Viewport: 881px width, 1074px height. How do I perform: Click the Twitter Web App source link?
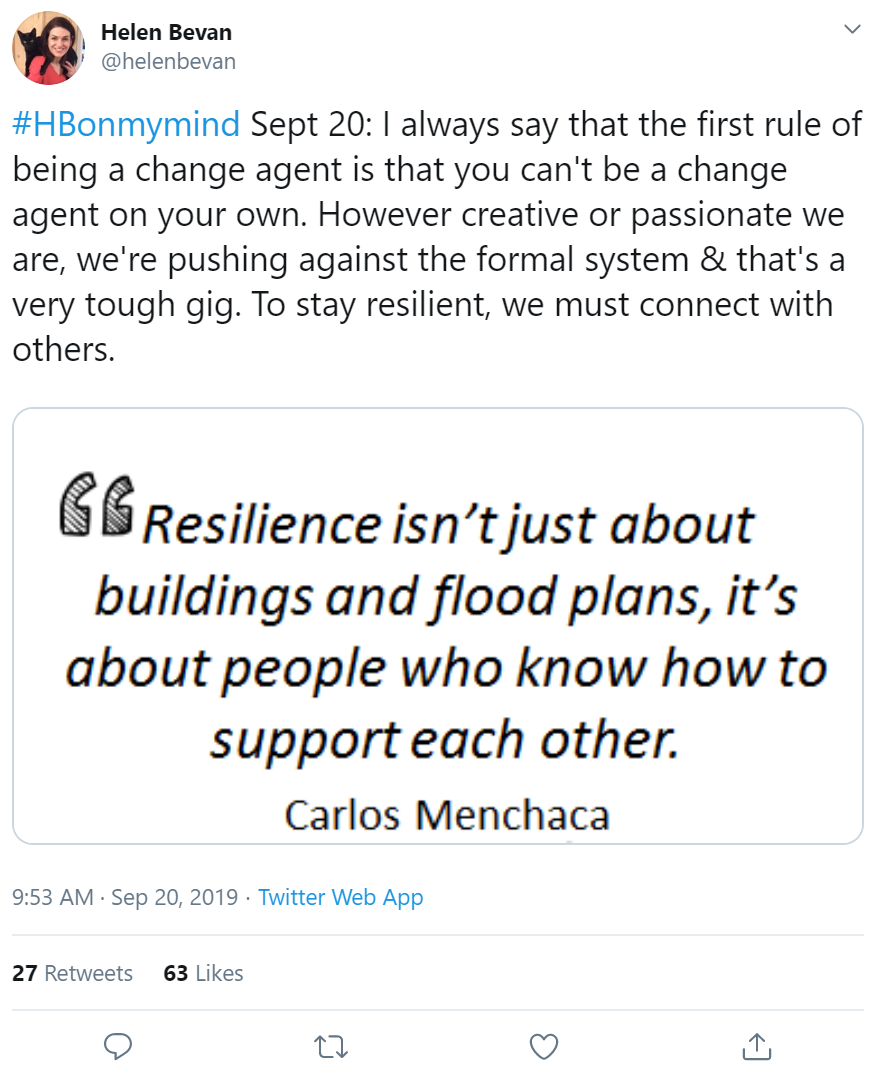pyautogui.click(x=340, y=897)
